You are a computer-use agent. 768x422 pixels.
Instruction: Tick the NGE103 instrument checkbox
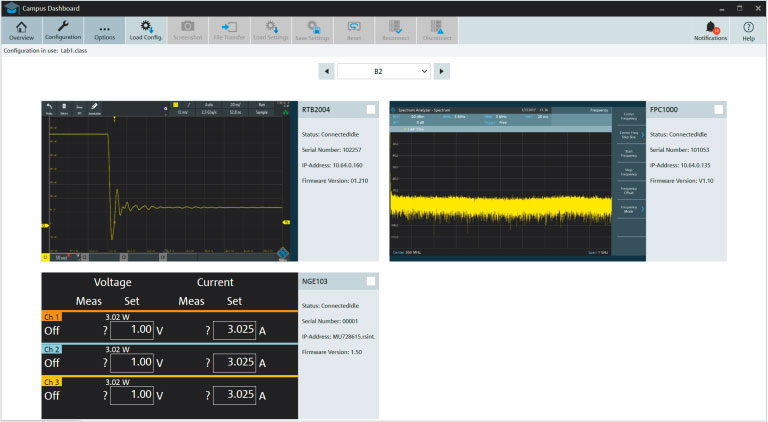click(371, 282)
